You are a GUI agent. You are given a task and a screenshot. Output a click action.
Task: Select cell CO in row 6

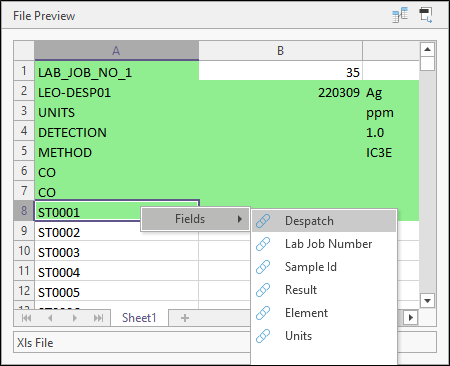pos(117,172)
